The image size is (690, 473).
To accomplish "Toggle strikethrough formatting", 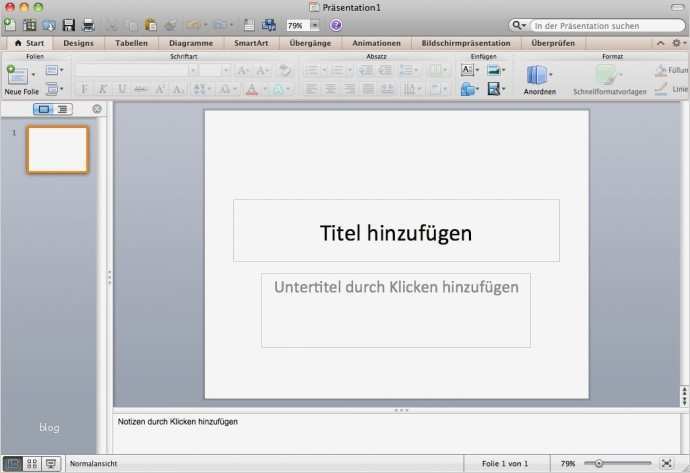I will coord(141,89).
